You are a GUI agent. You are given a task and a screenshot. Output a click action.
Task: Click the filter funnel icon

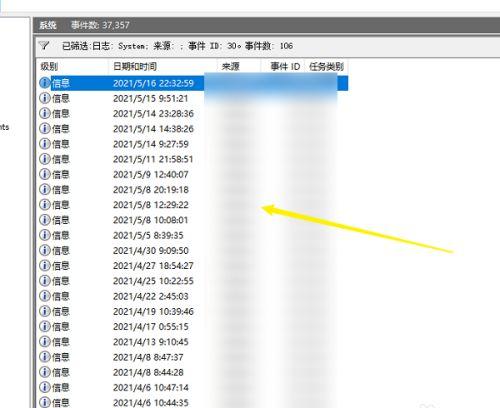point(44,45)
